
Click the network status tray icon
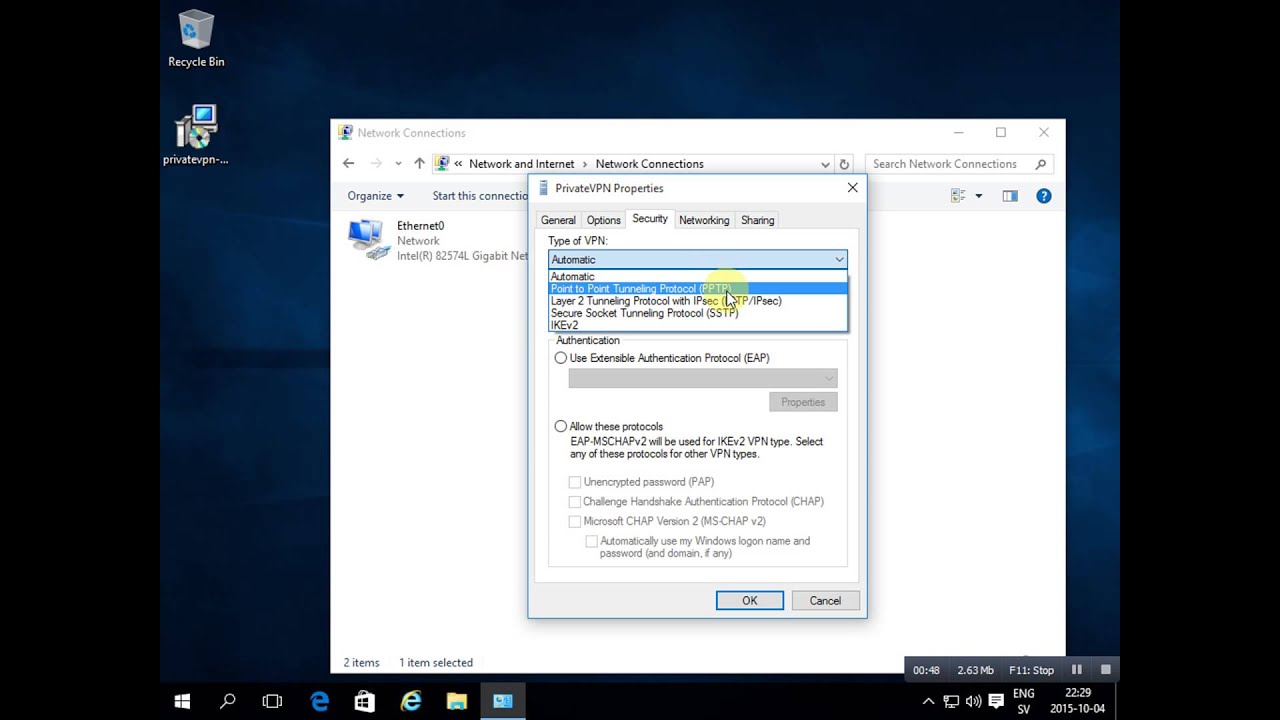[951, 702]
